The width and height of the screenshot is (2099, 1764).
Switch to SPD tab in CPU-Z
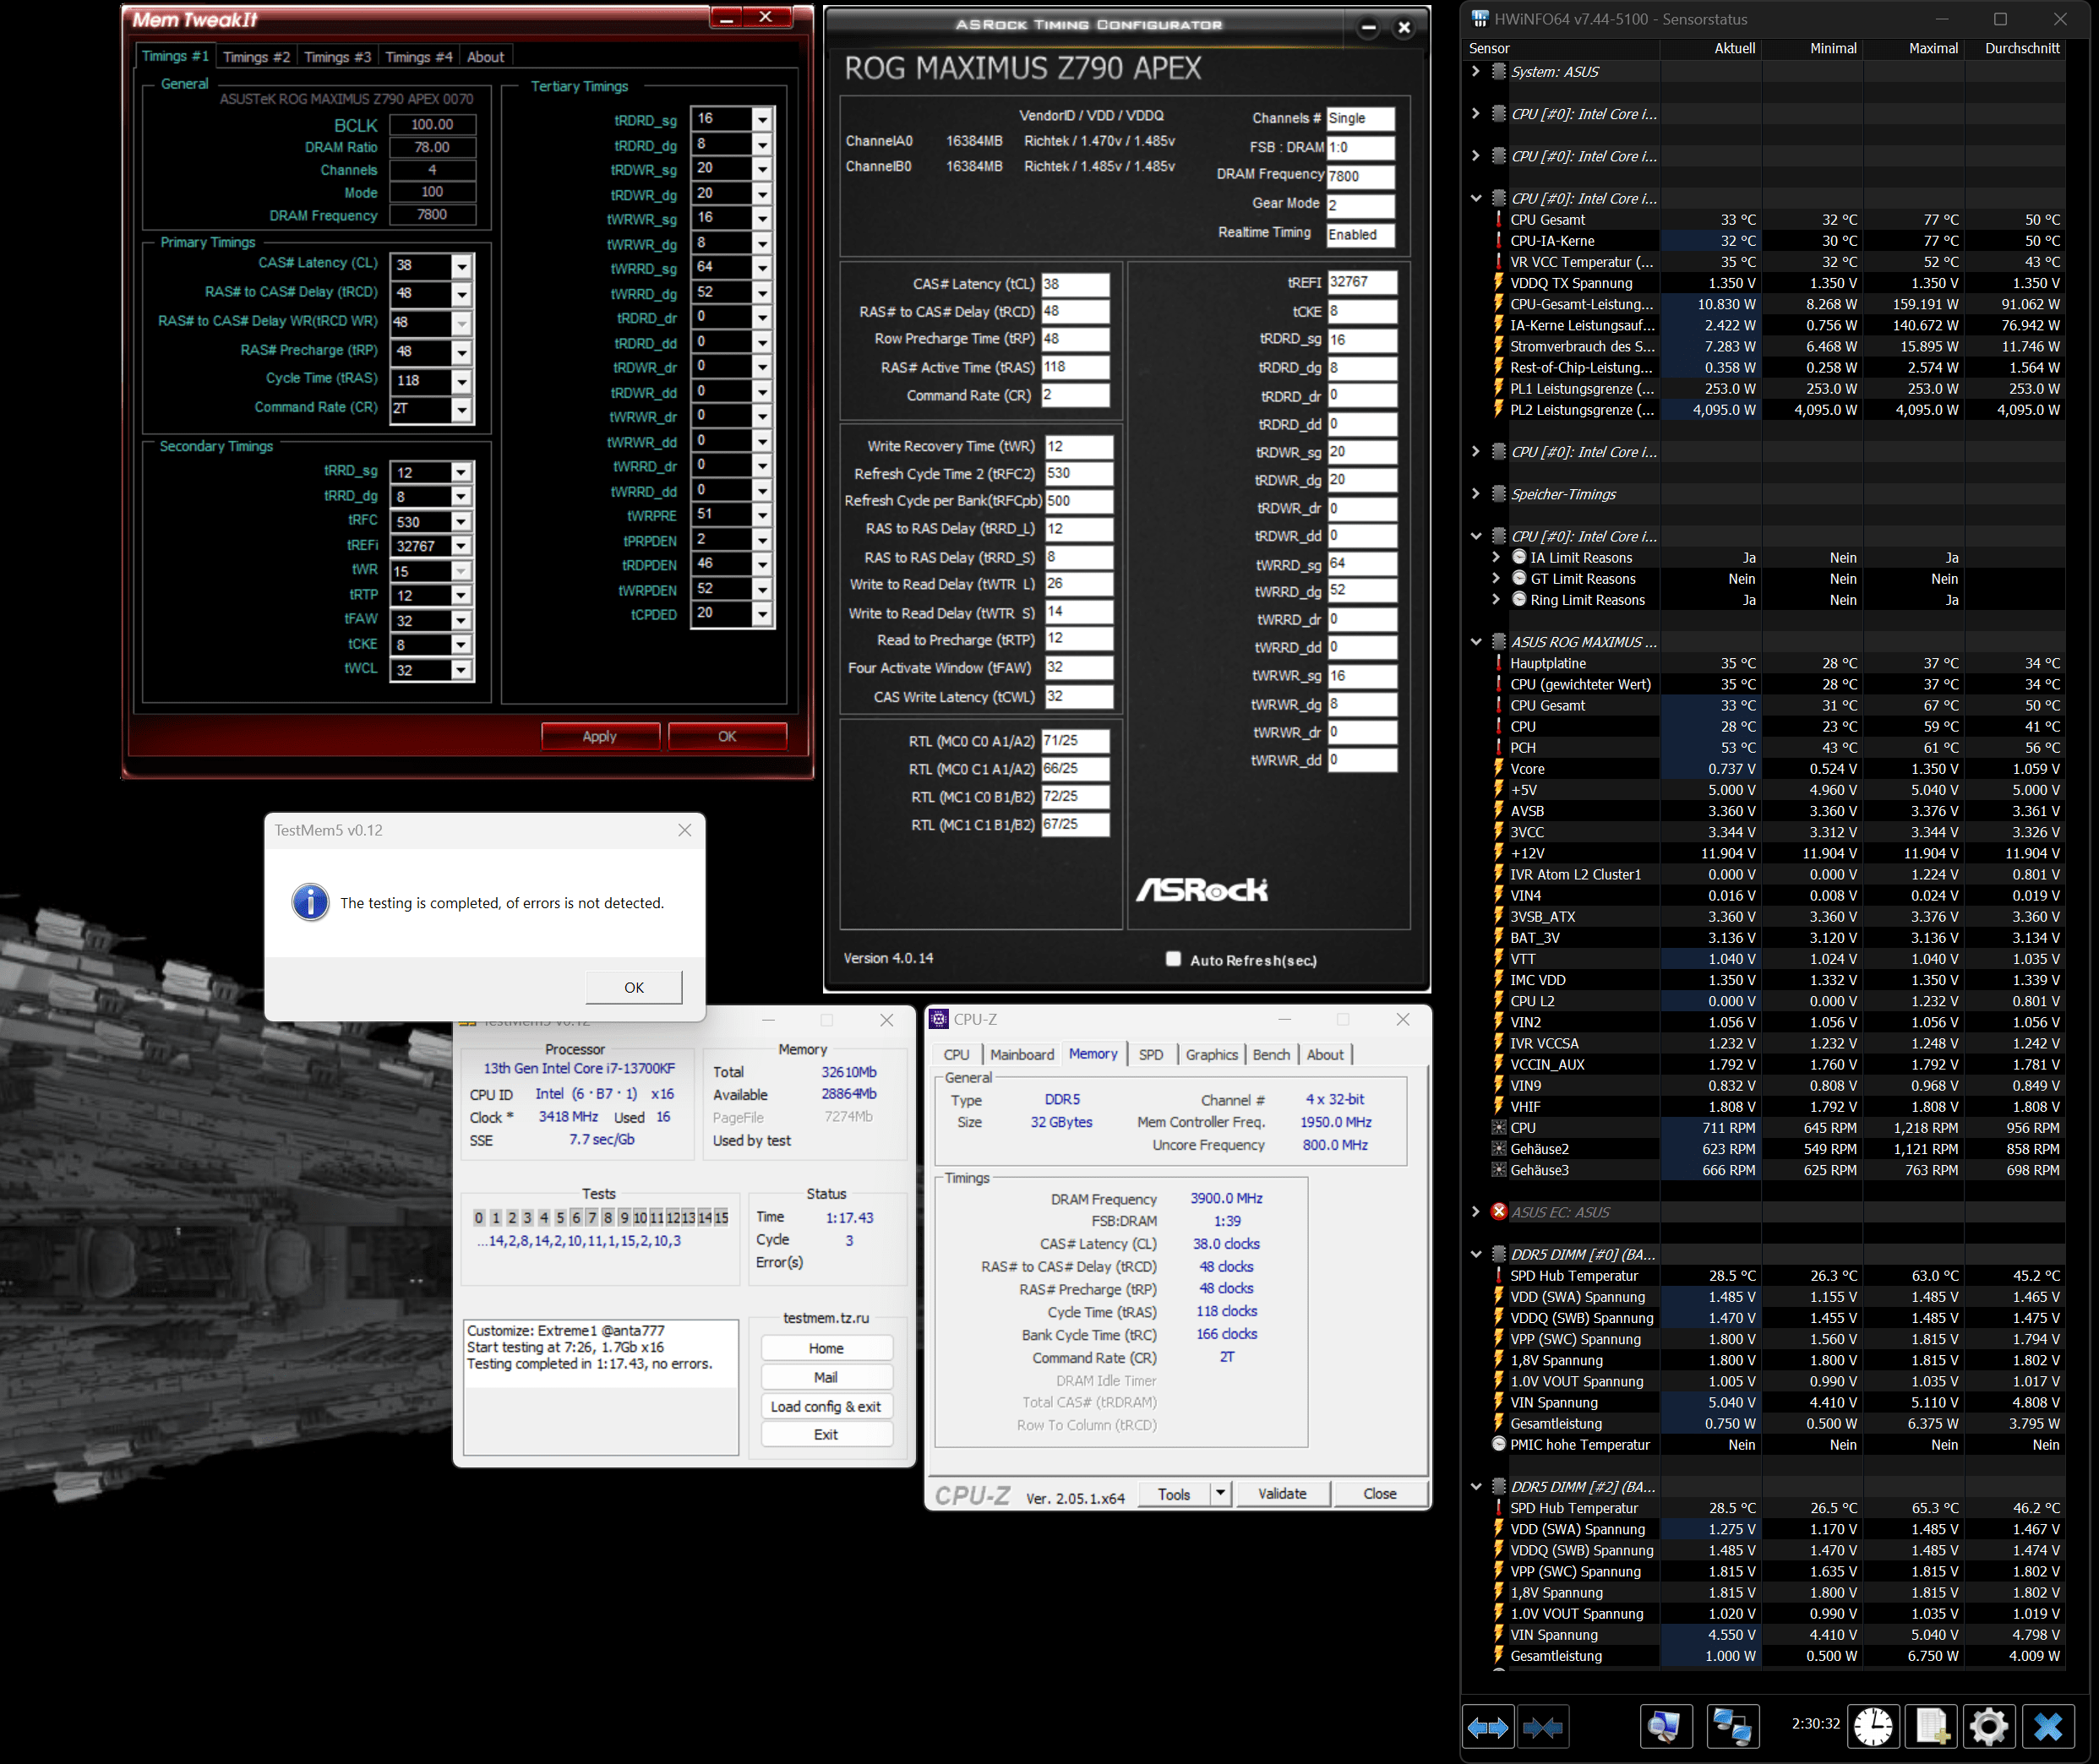pos(1150,1054)
